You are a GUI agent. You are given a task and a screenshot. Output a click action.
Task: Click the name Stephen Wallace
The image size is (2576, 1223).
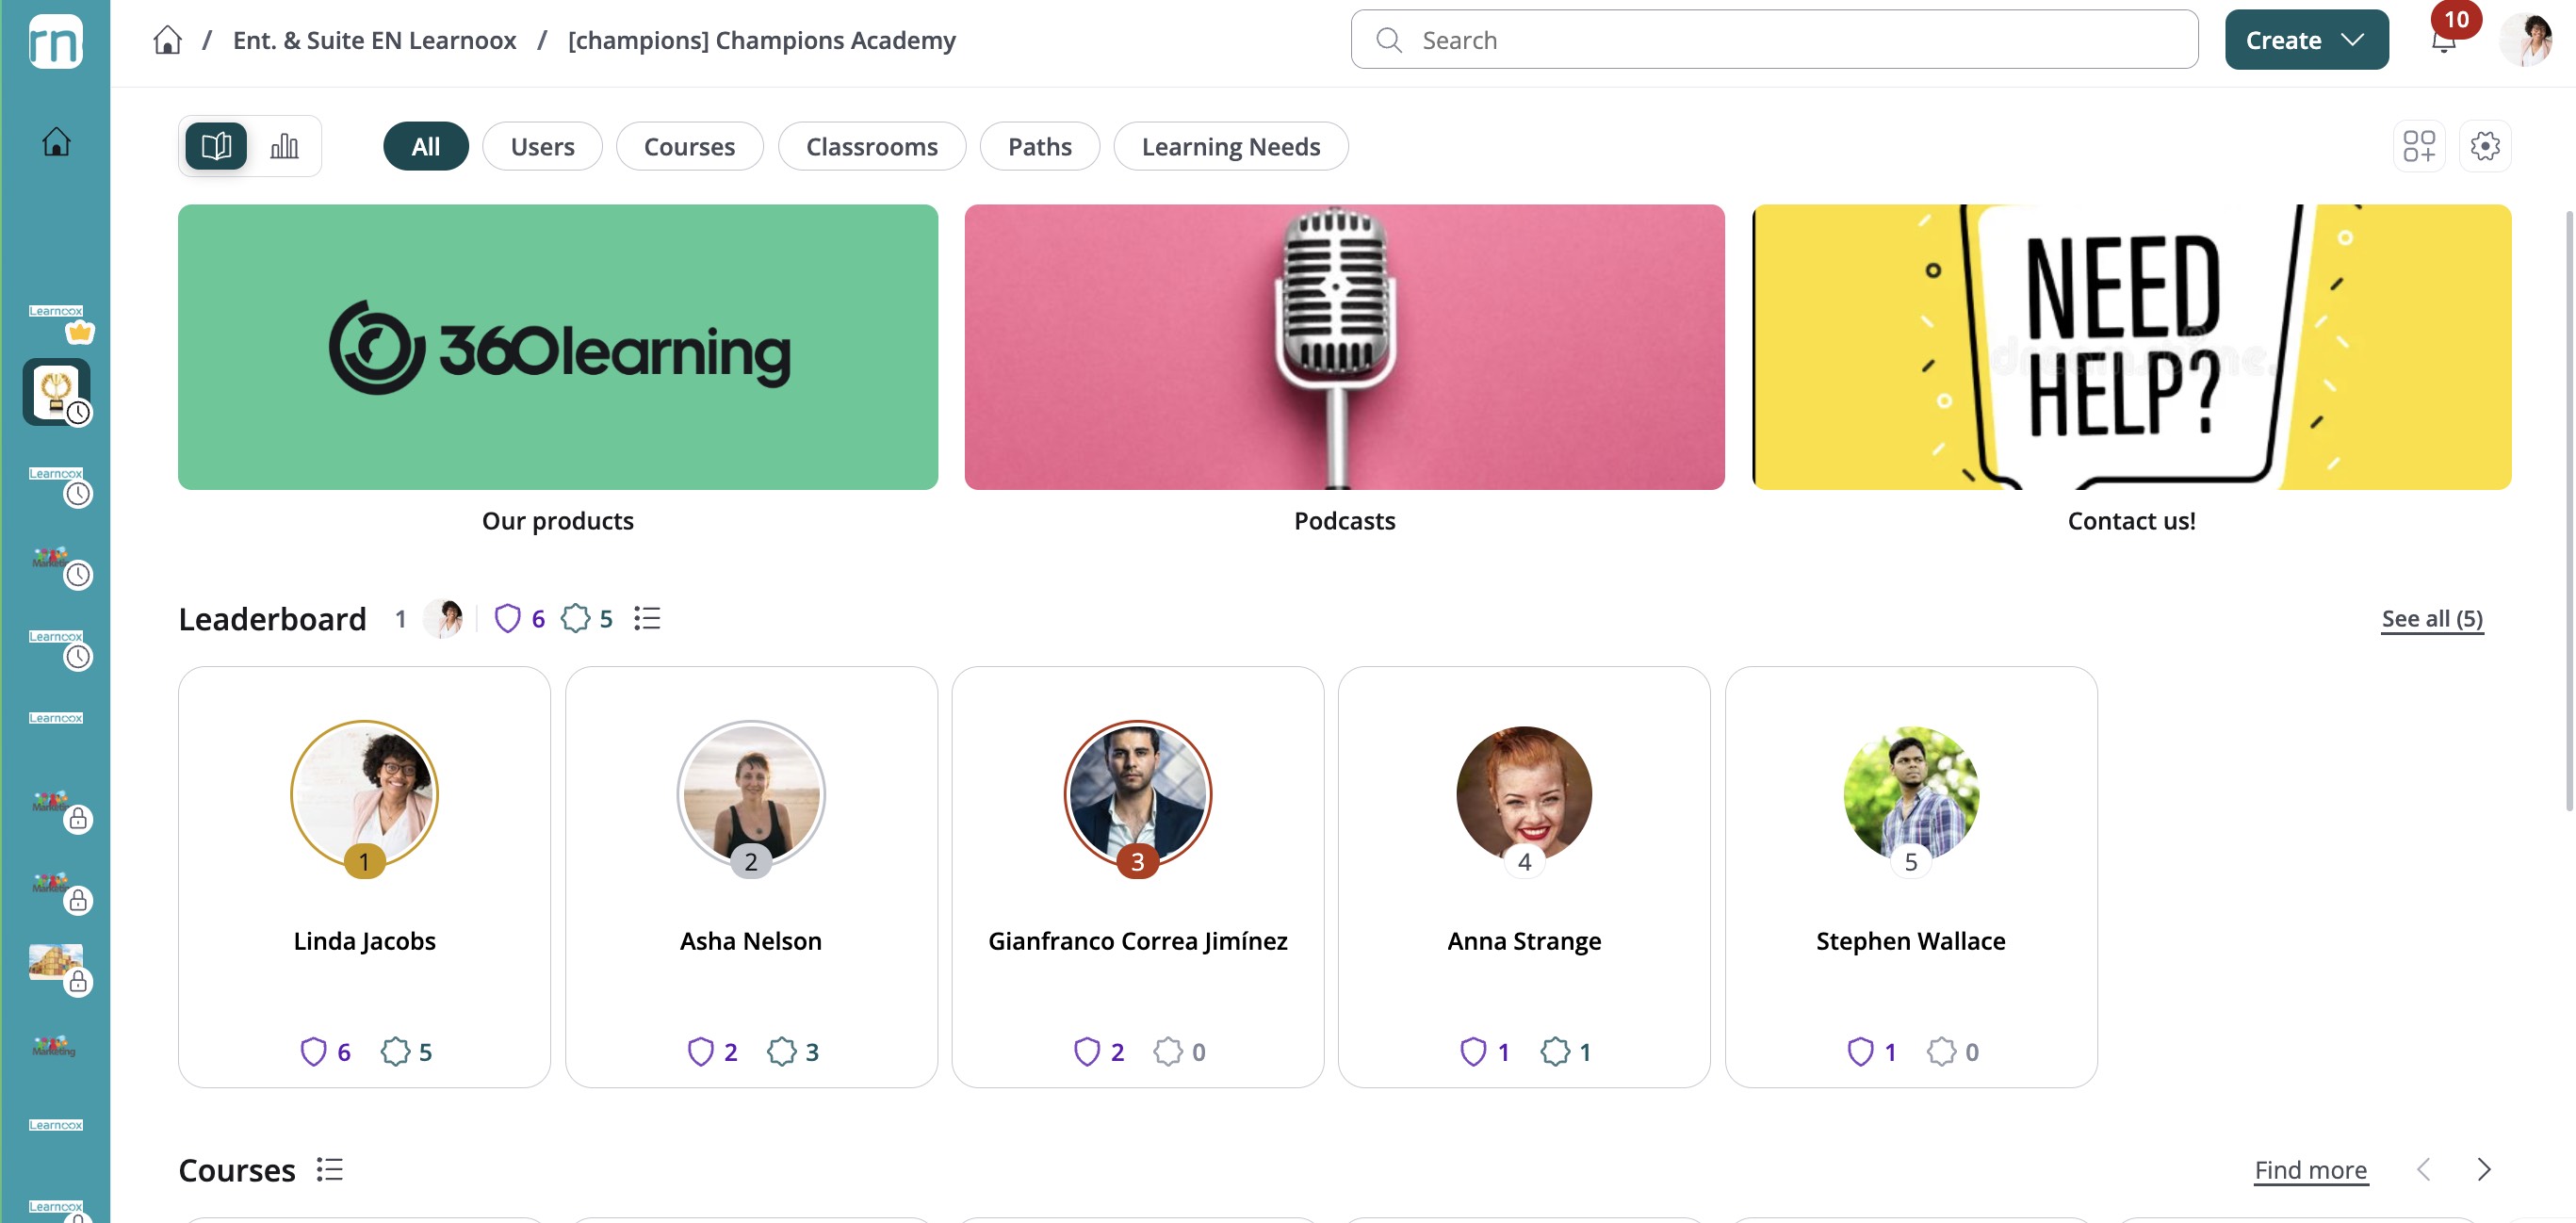[1910, 940]
